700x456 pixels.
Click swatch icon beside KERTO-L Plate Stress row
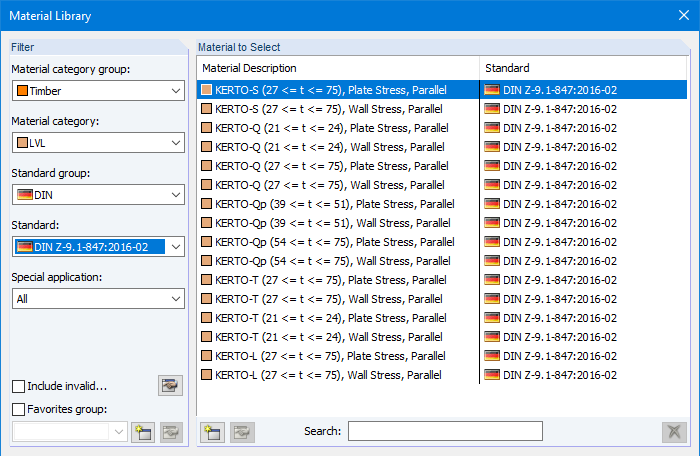point(206,356)
